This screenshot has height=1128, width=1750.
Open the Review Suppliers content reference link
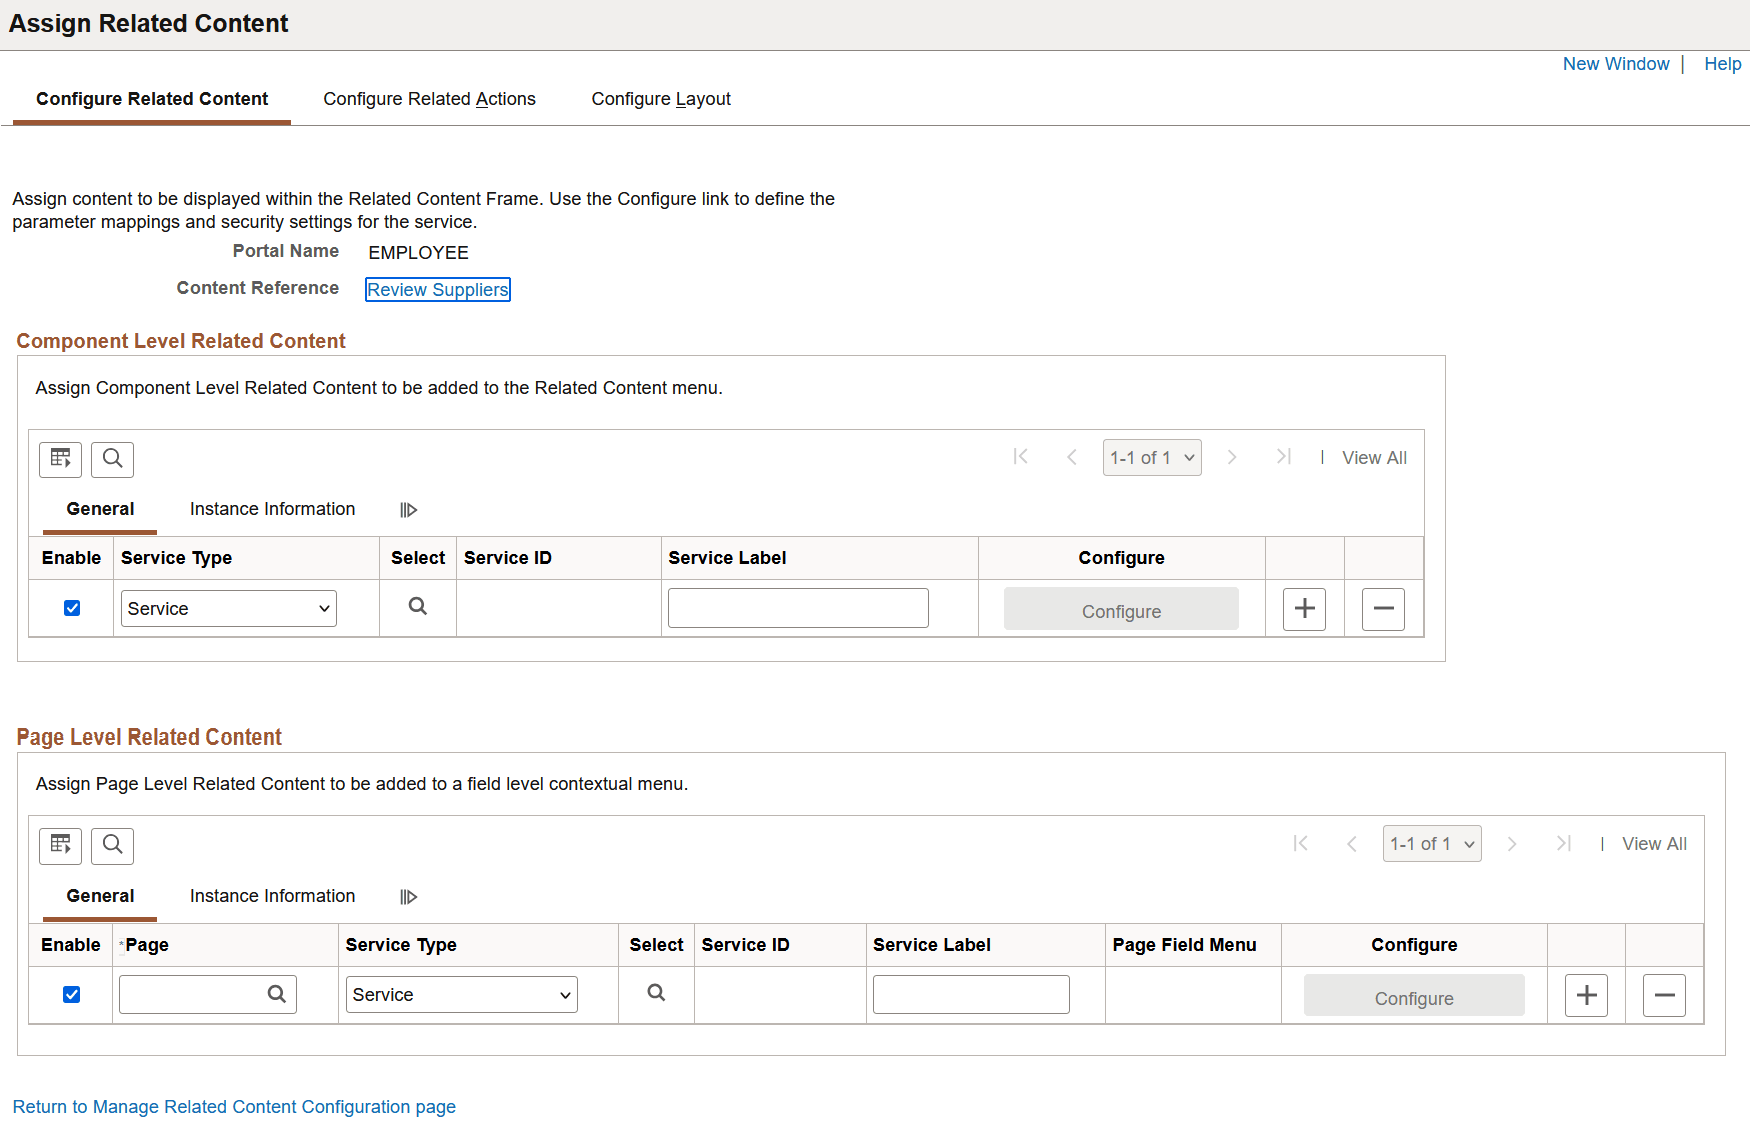pyautogui.click(x=438, y=290)
